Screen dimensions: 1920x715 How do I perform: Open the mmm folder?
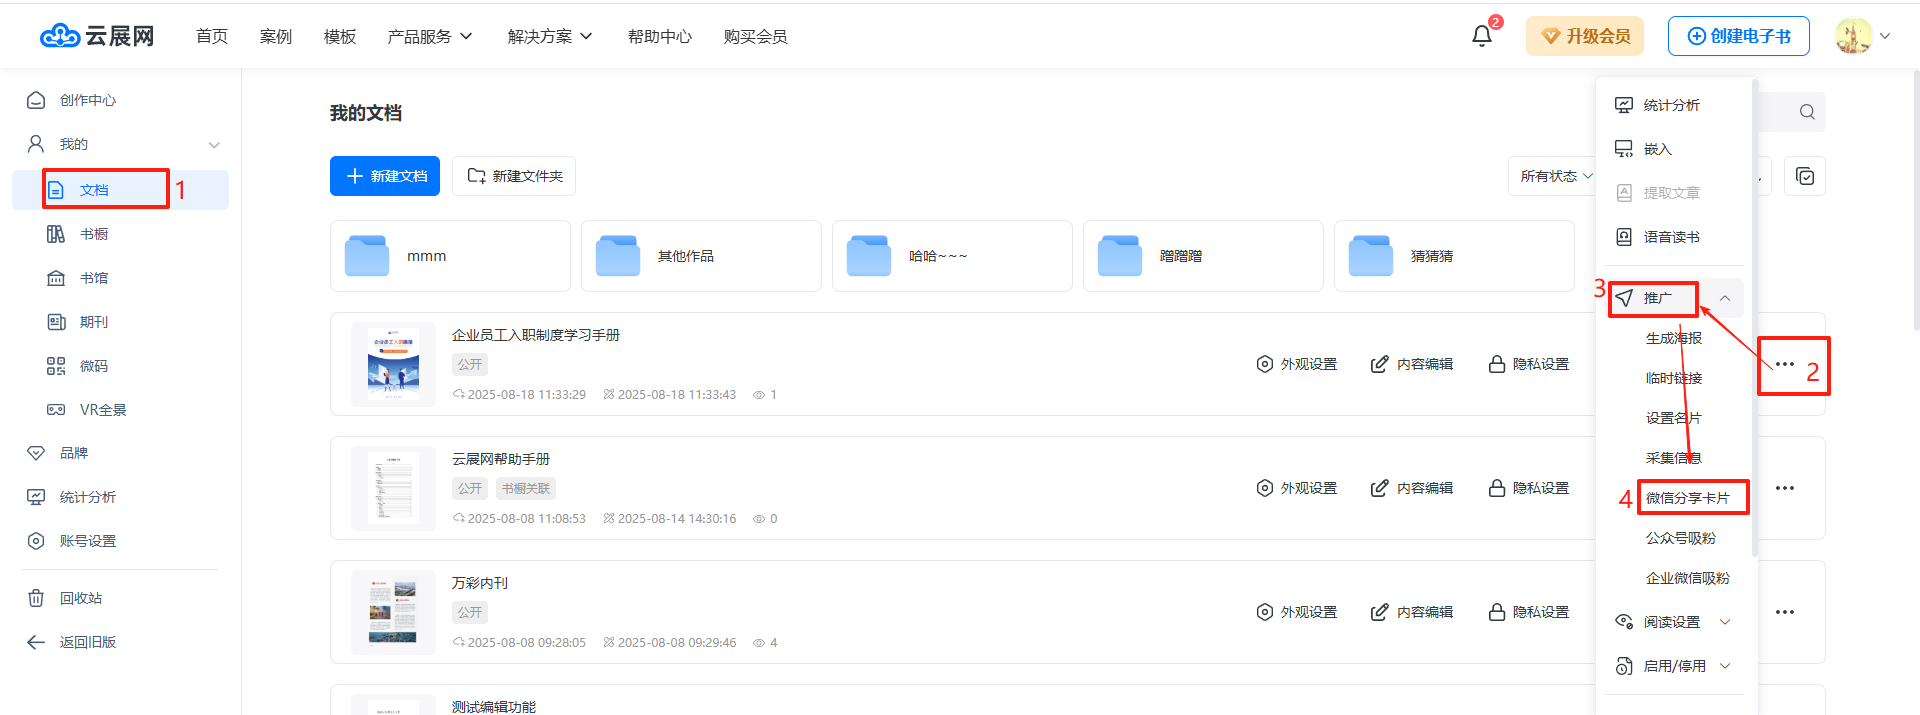click(x=449, y=256)
